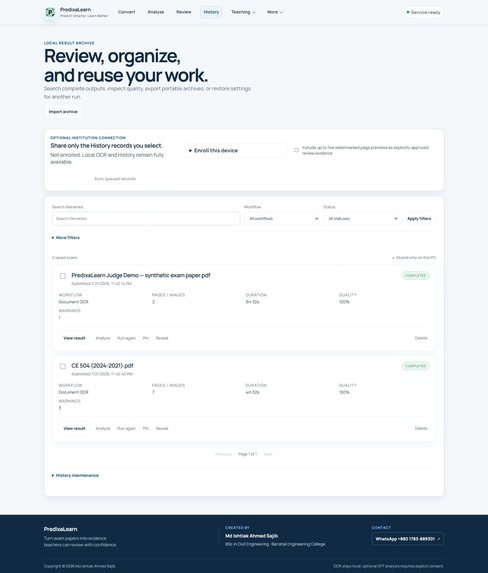
Task: Click the Apply filters button
Action: (x=419, y=219)
